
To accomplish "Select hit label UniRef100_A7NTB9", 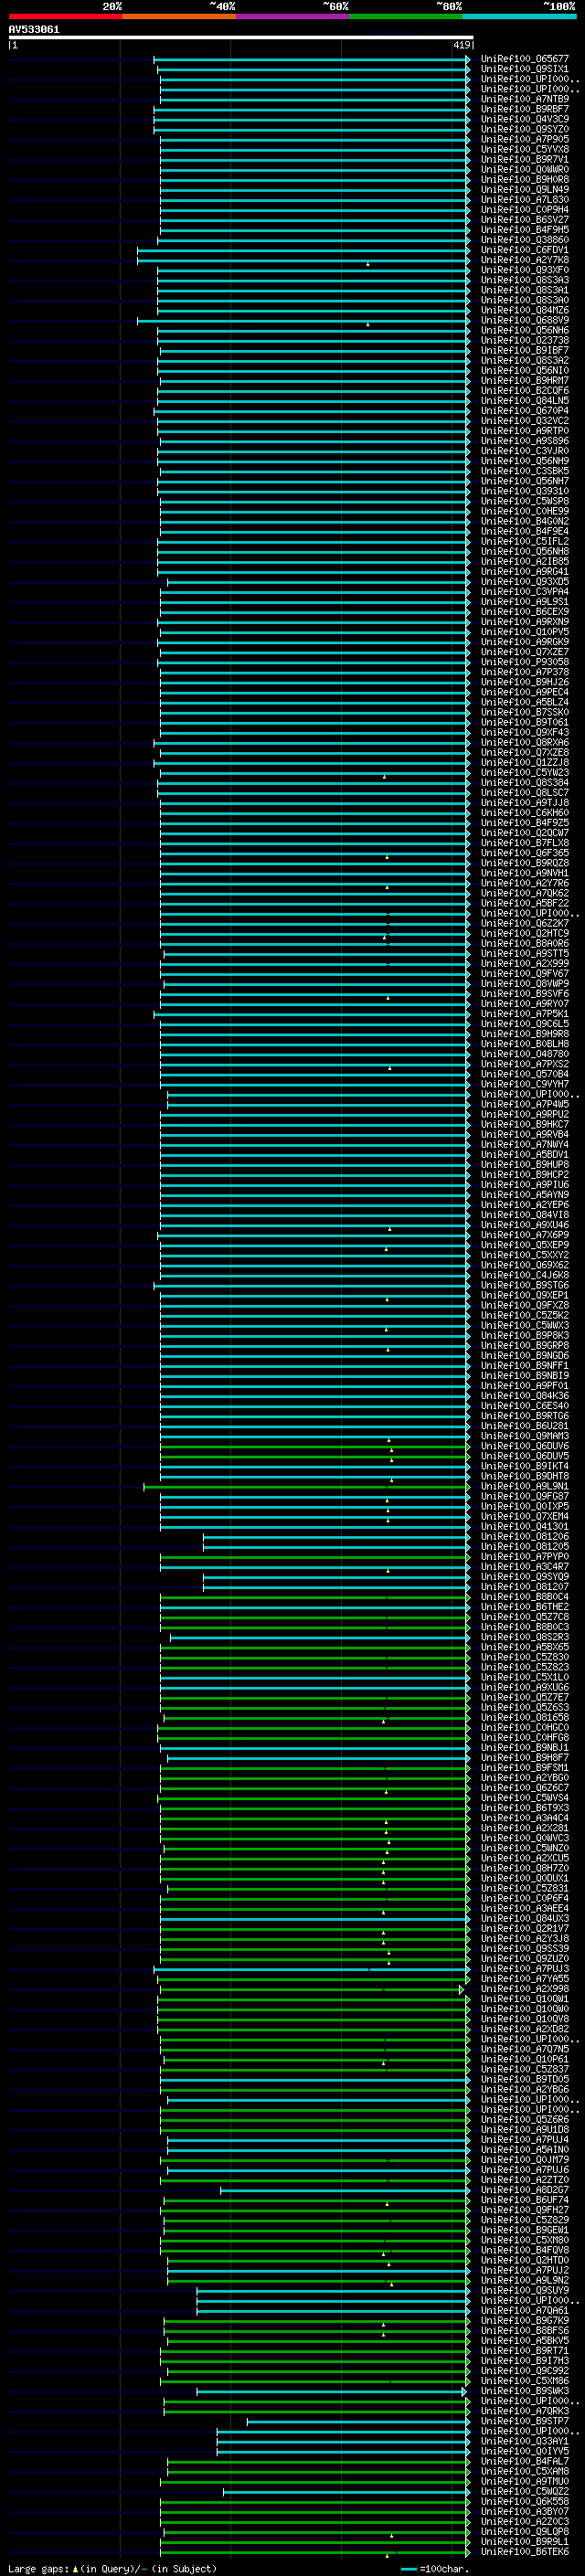I will click(x=525, y=99).
